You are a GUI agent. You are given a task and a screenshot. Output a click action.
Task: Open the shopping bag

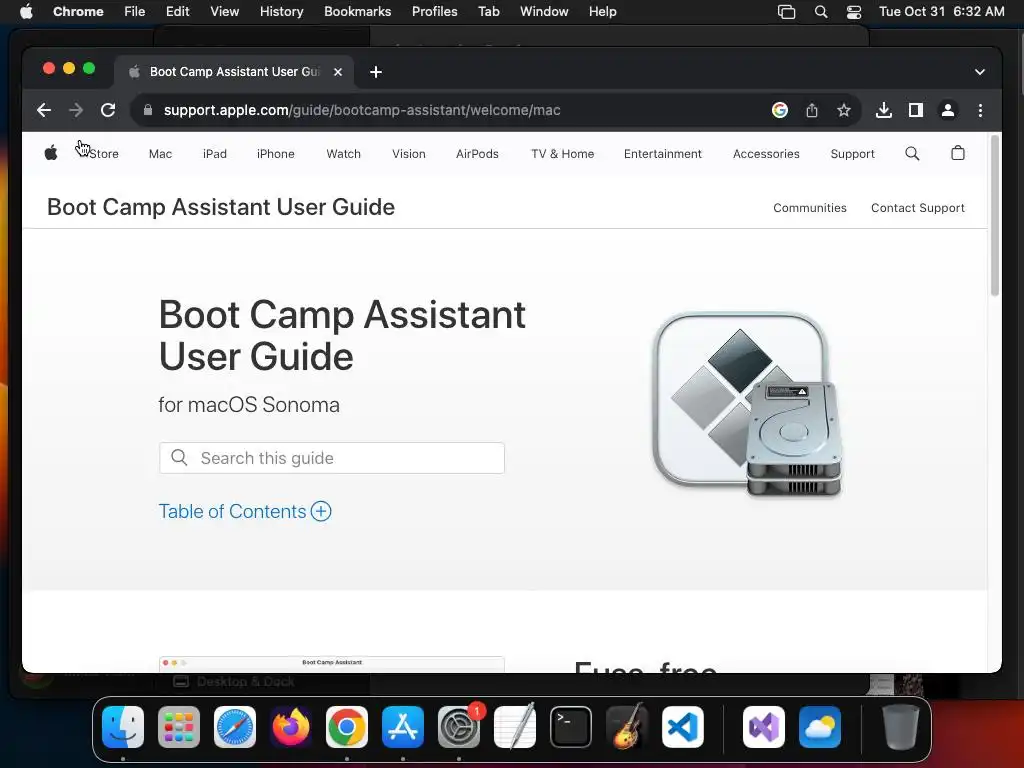957,153
